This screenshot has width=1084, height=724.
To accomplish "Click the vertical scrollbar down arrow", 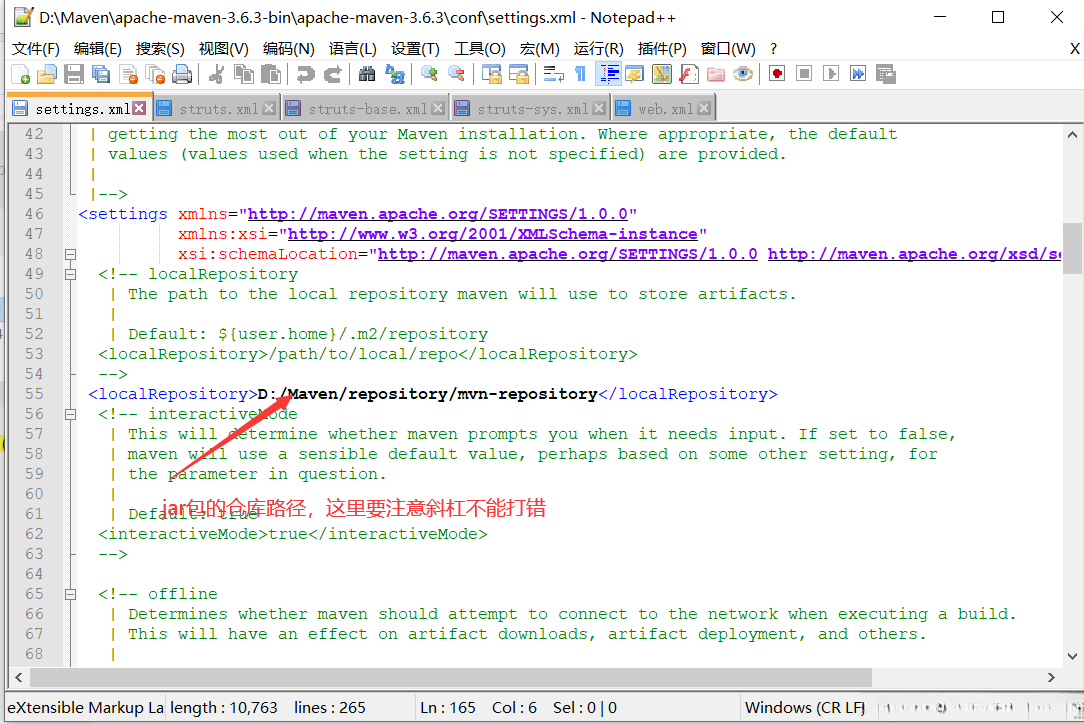I will coord(1072,656).
